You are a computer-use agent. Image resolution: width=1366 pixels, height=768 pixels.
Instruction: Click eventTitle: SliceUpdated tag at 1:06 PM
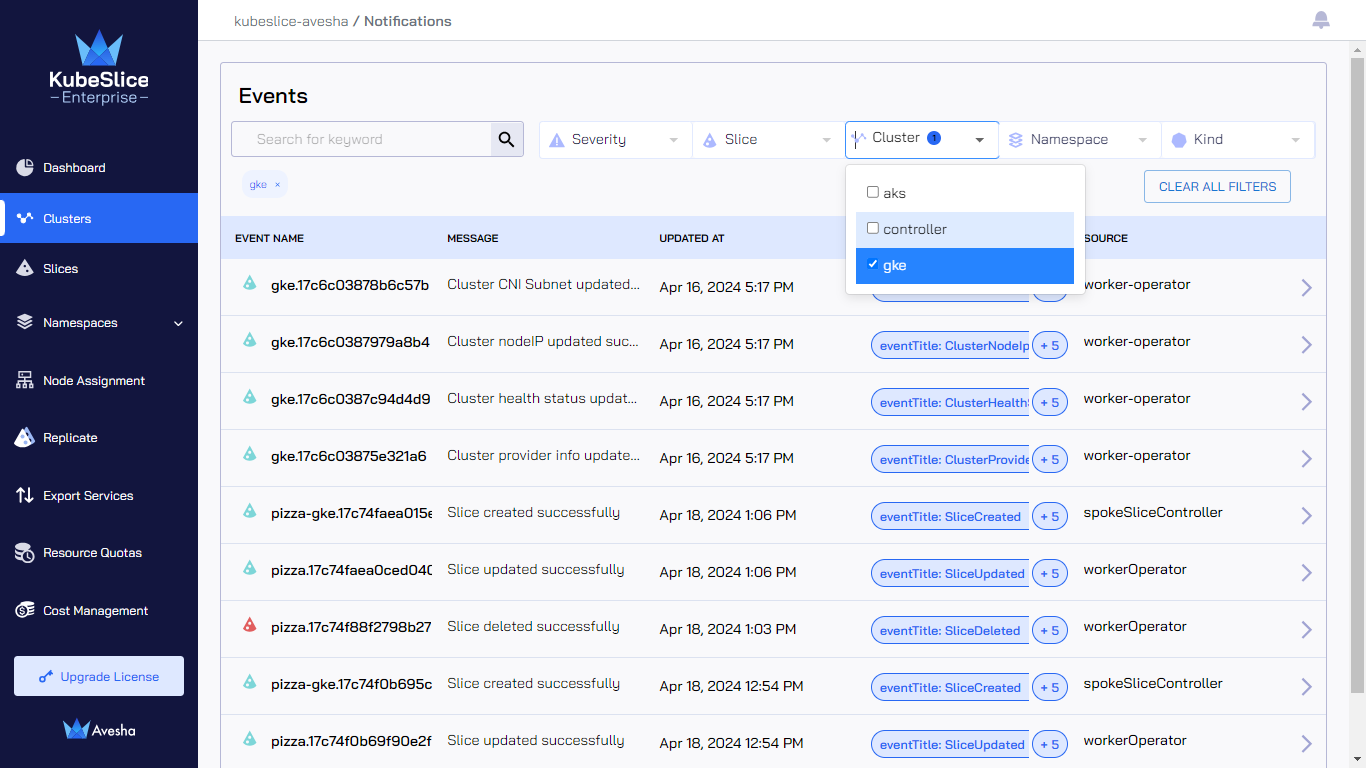pos(950,574)
